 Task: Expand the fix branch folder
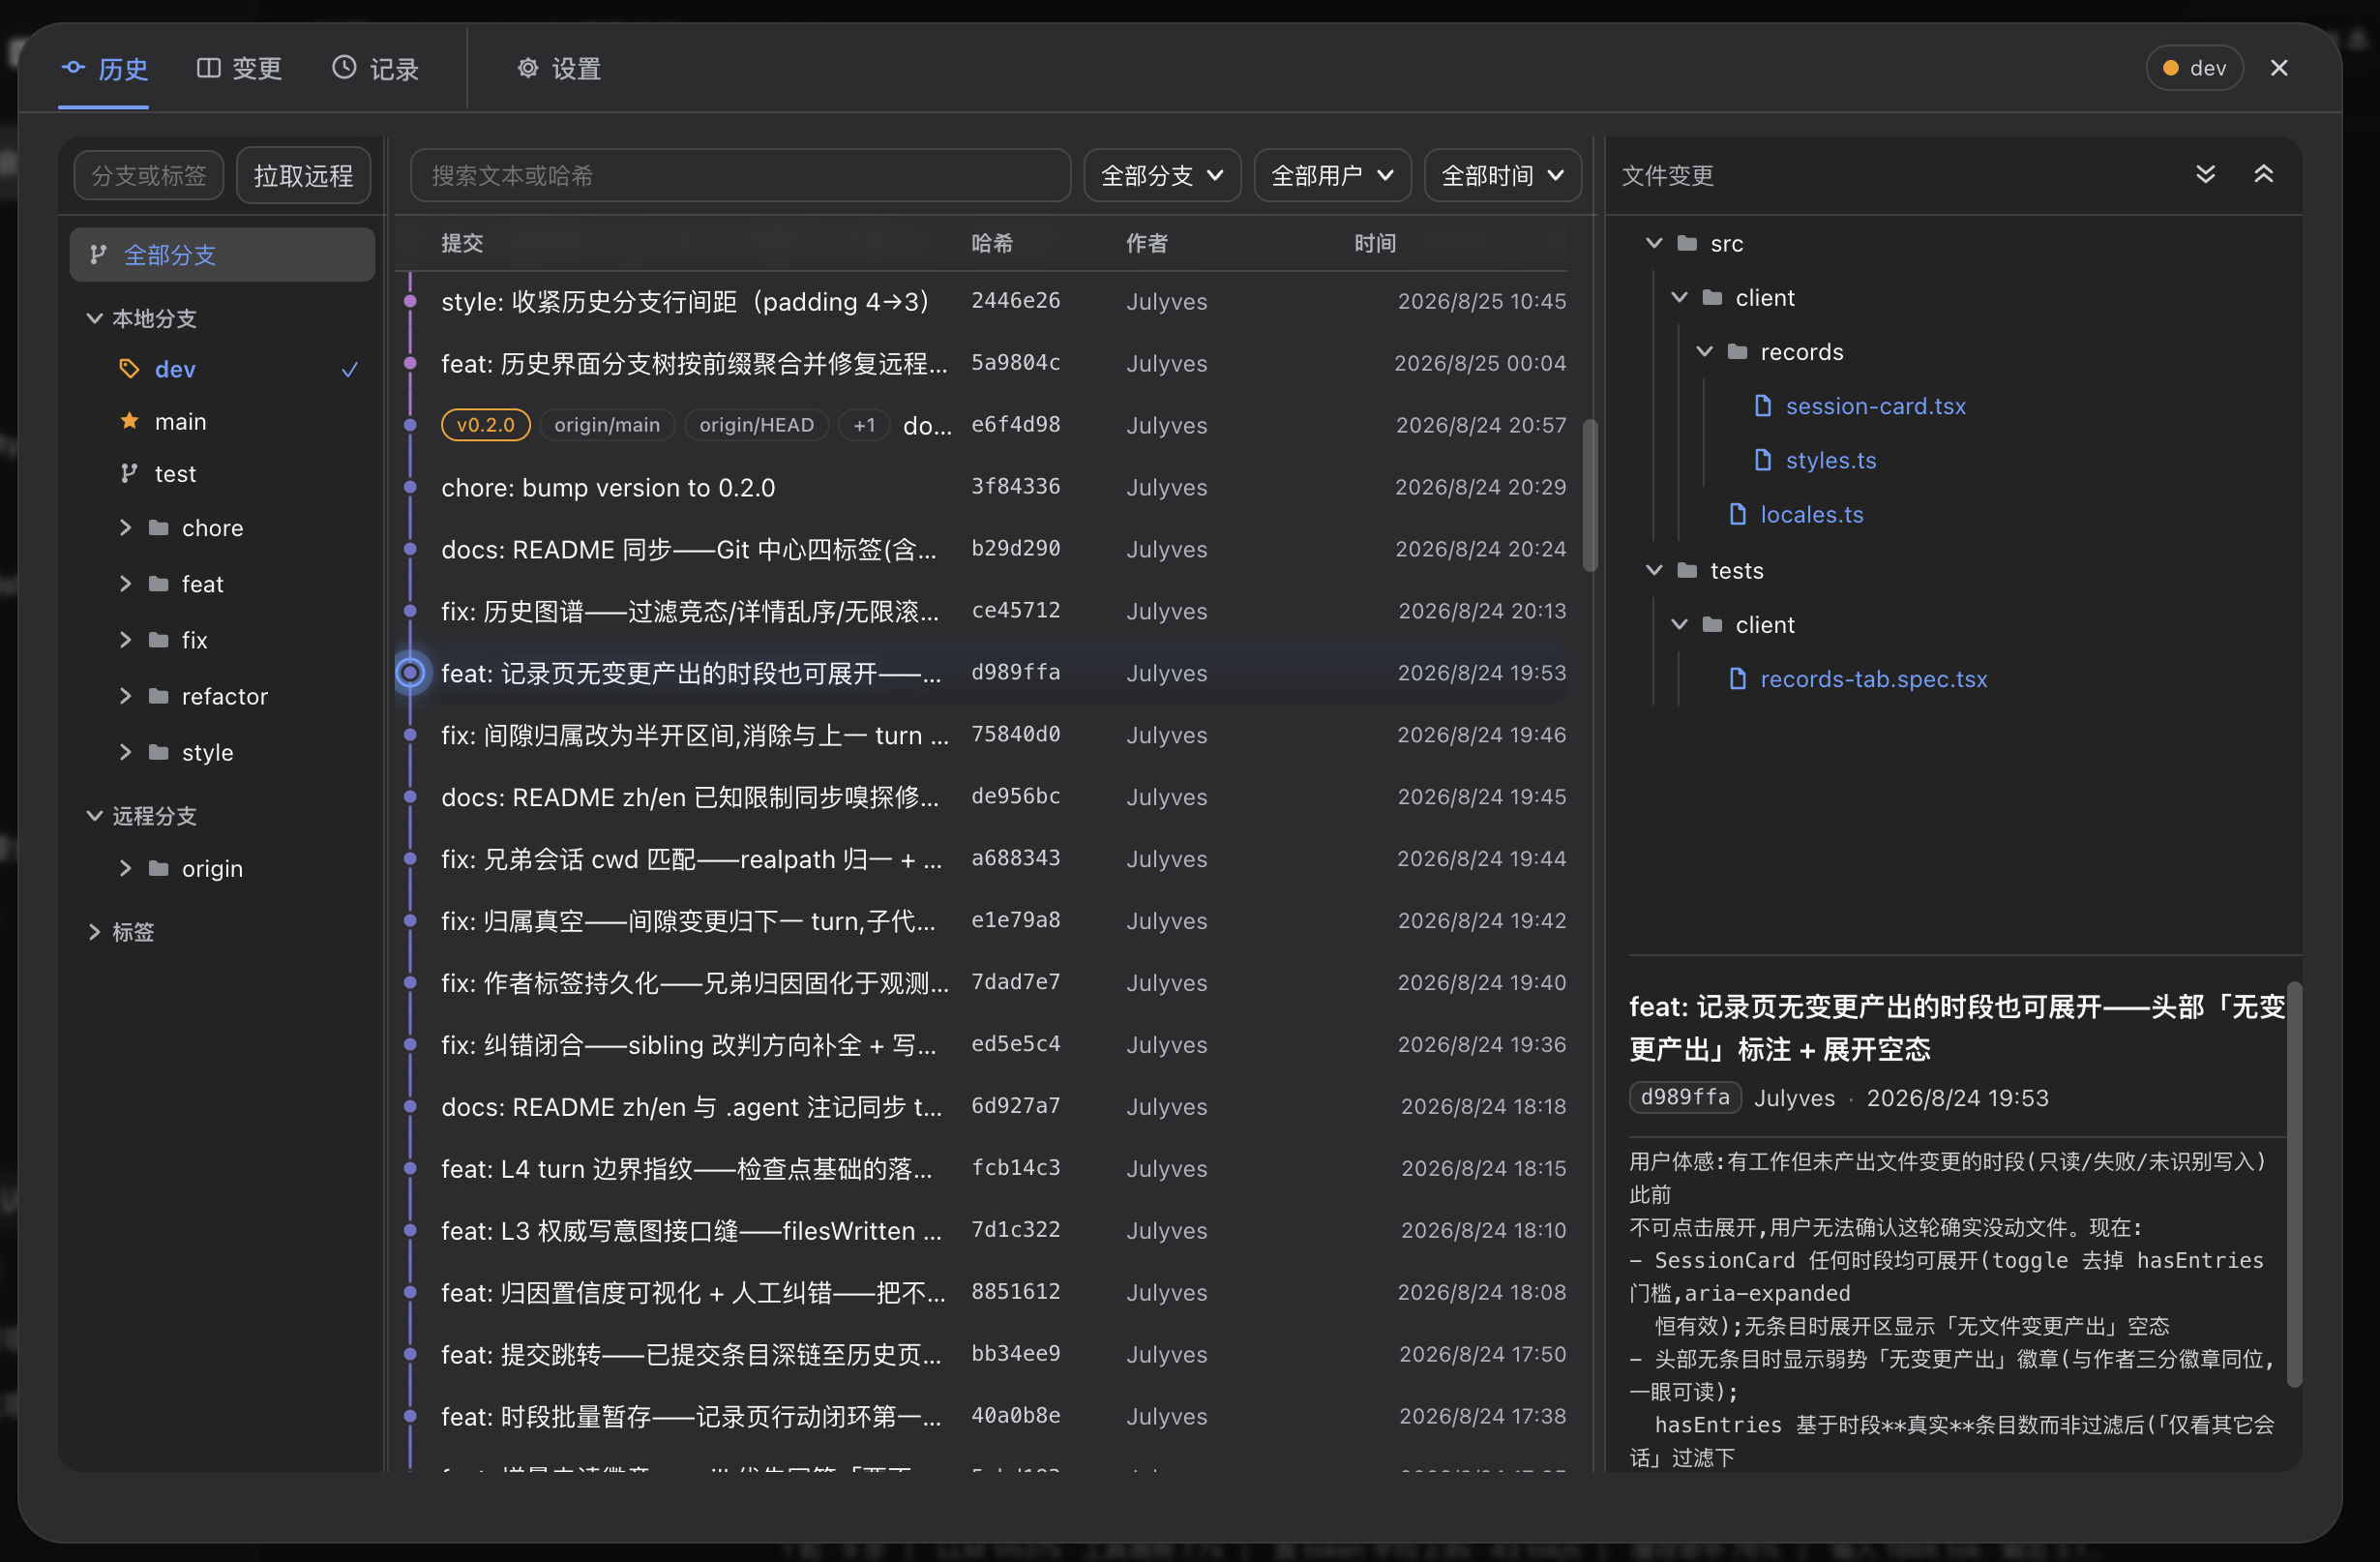point(126,640)
